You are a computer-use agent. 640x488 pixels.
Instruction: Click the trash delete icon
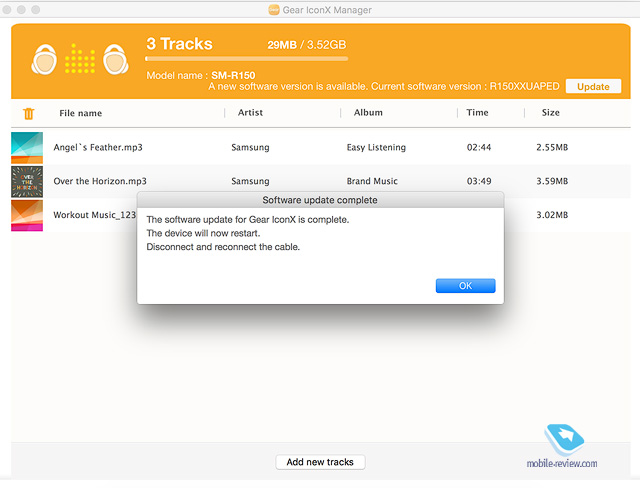pyautogui.click(x=29, y=113)
